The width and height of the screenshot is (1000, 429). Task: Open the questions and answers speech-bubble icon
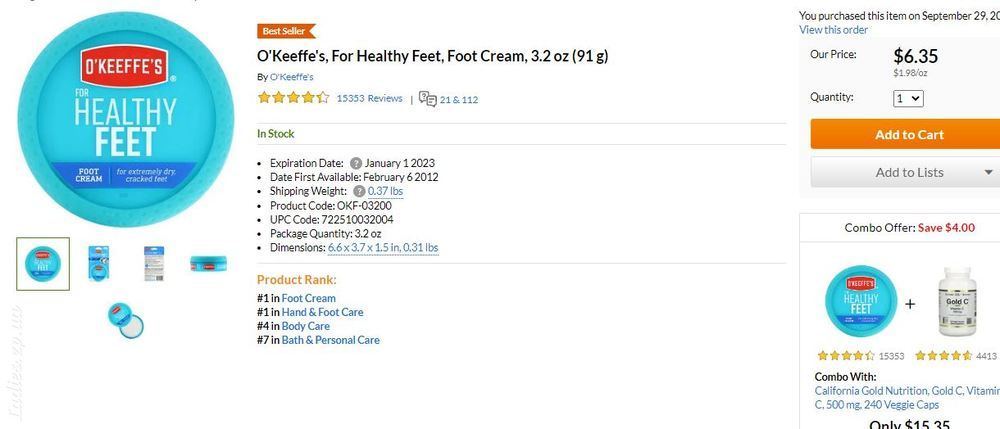[427, 99]
